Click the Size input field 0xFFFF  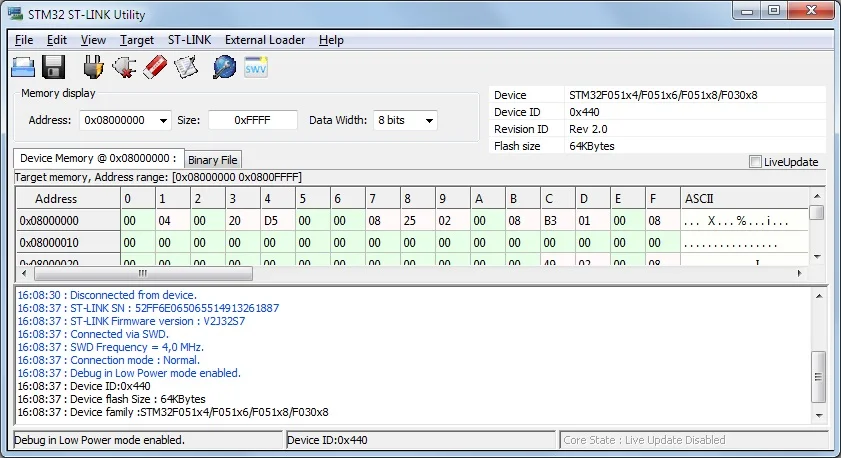point(253,120)
